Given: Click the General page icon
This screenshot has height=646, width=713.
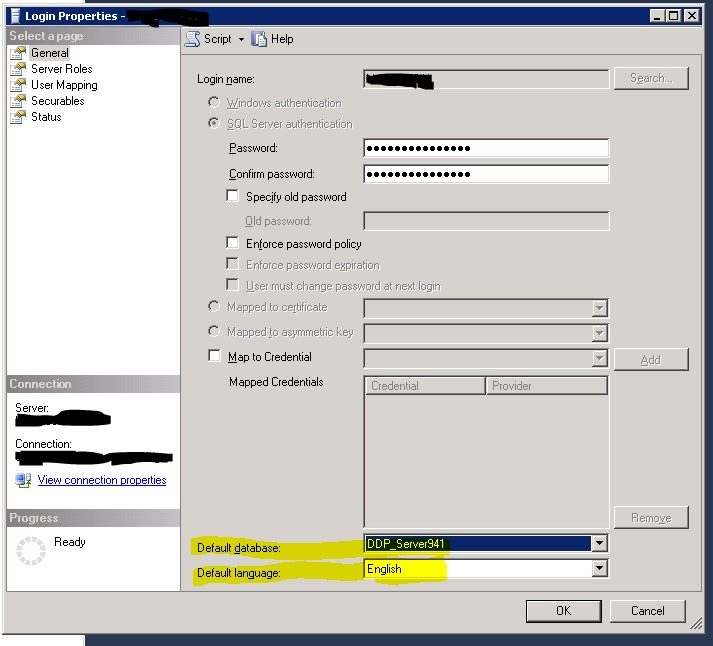Looking at the screenshot, I should coord(18,53).
